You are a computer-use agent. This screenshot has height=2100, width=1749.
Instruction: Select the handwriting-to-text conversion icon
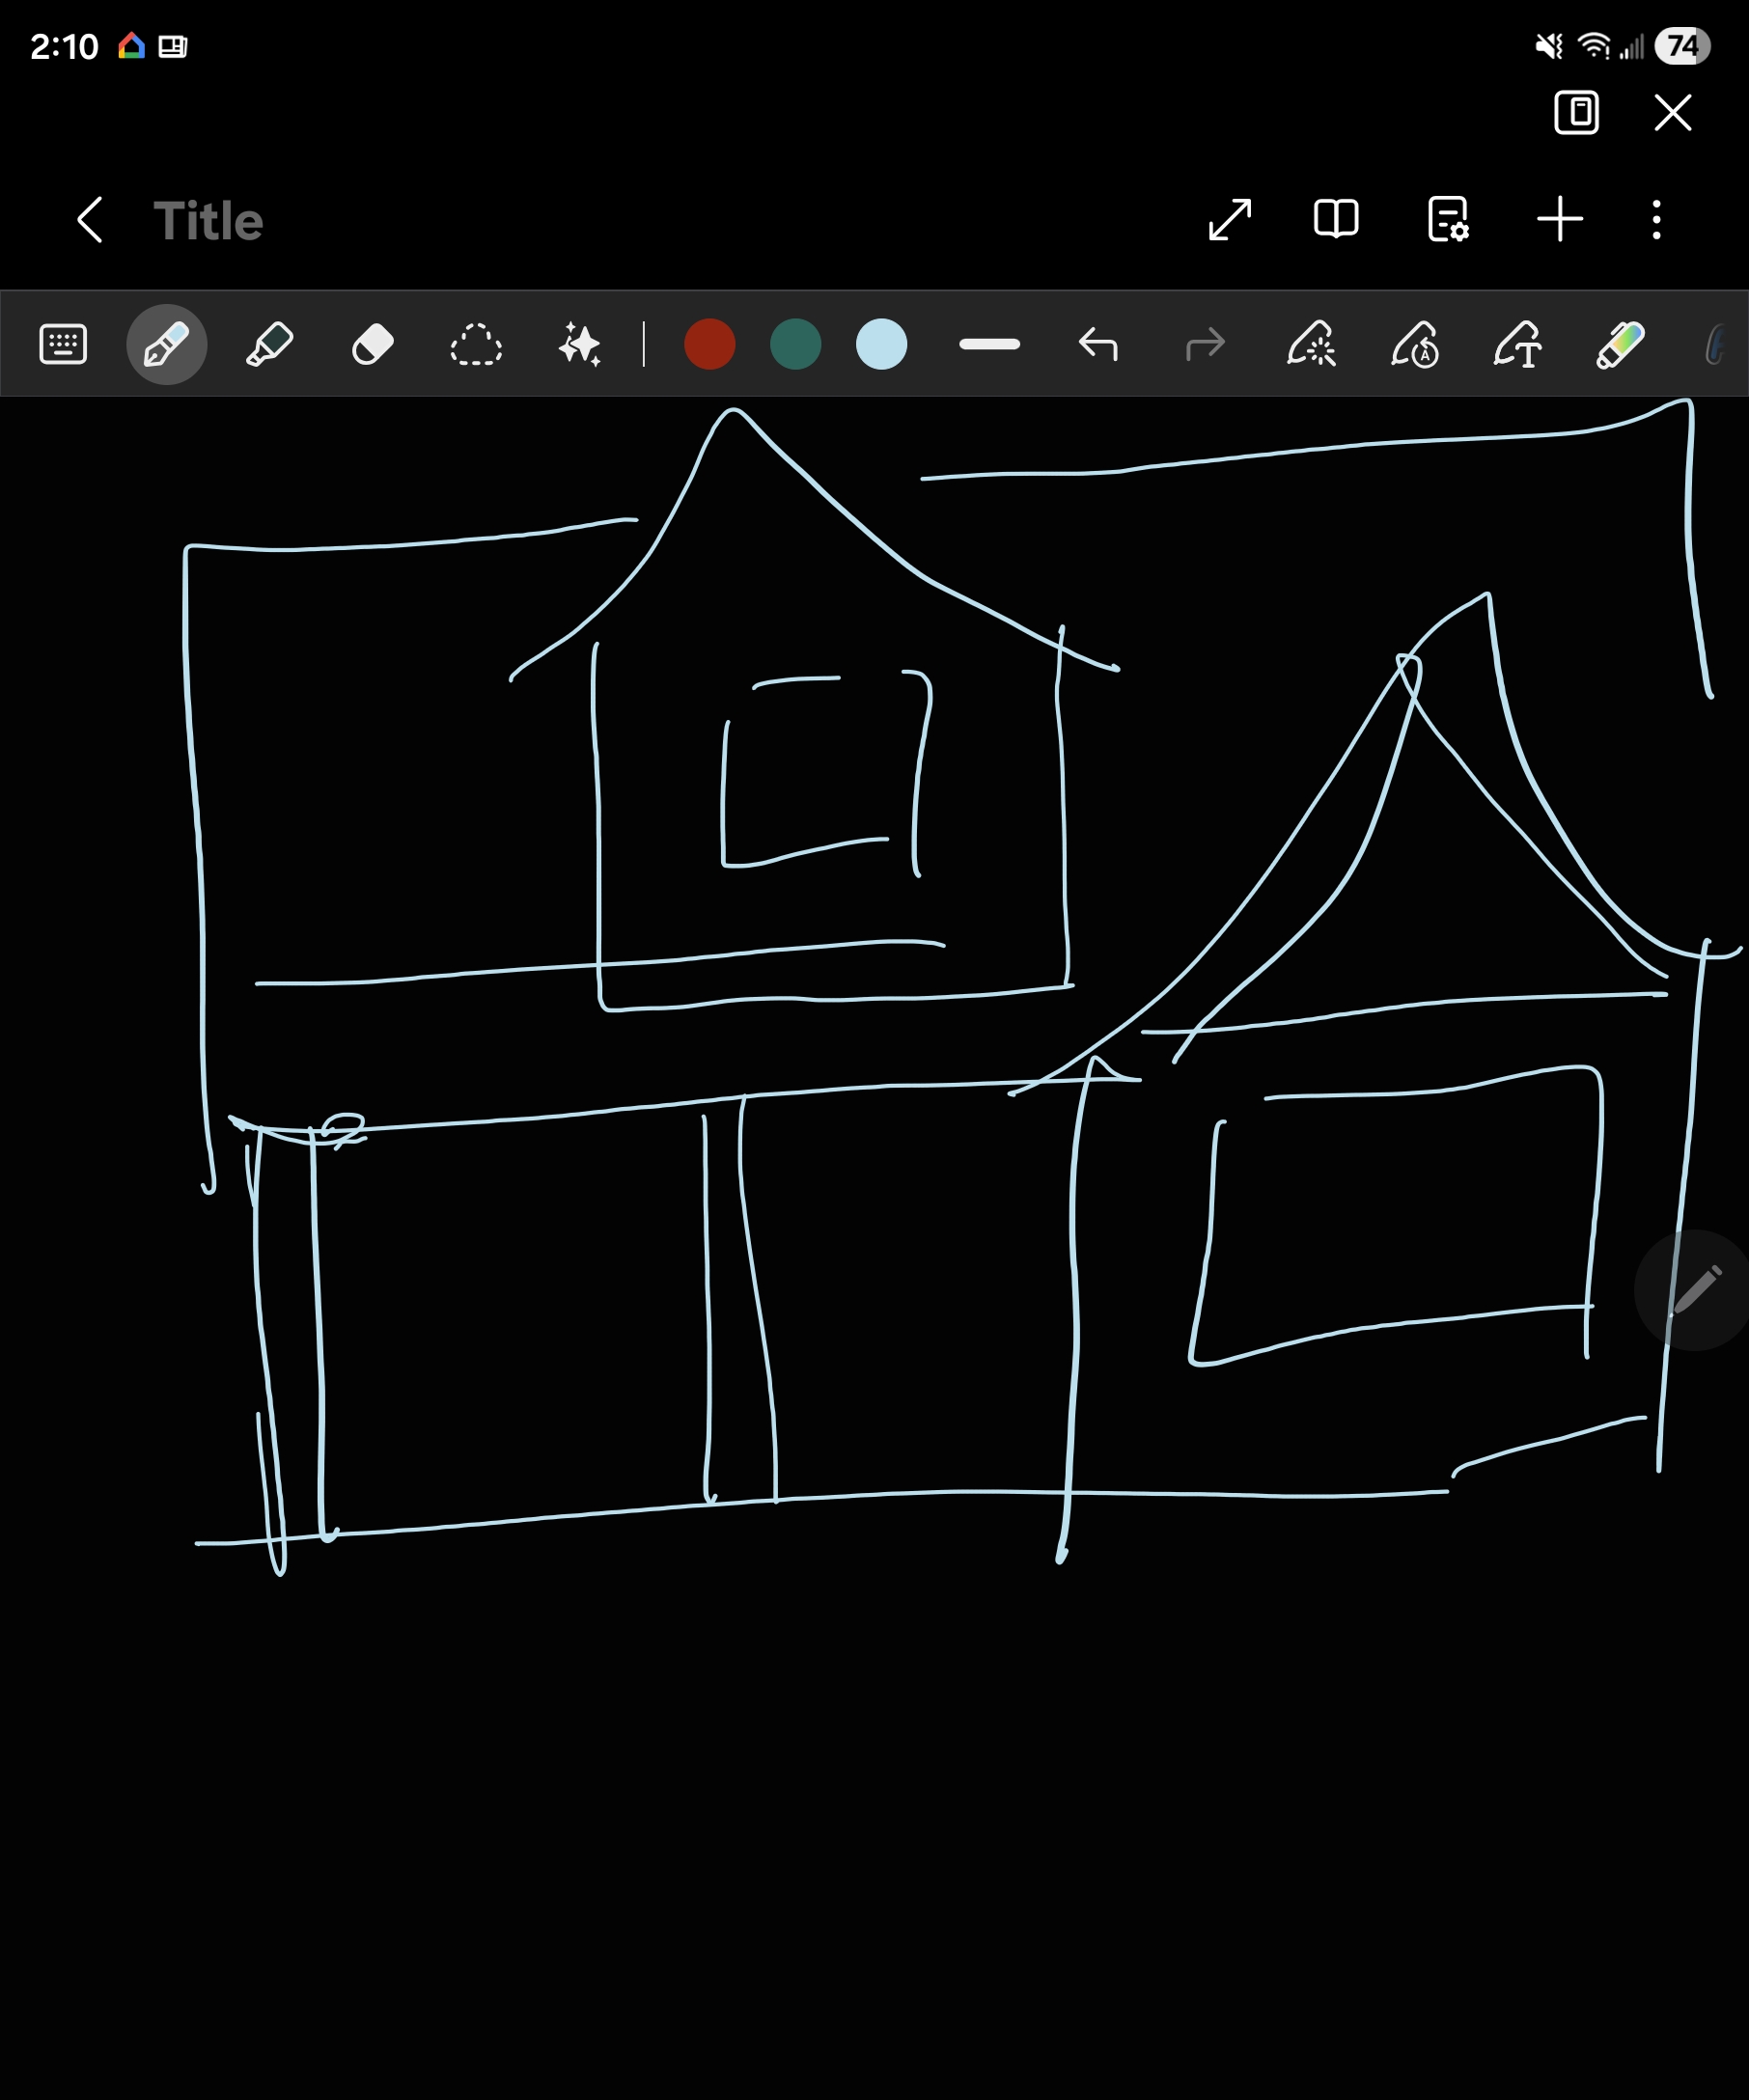pos(1518,345)
